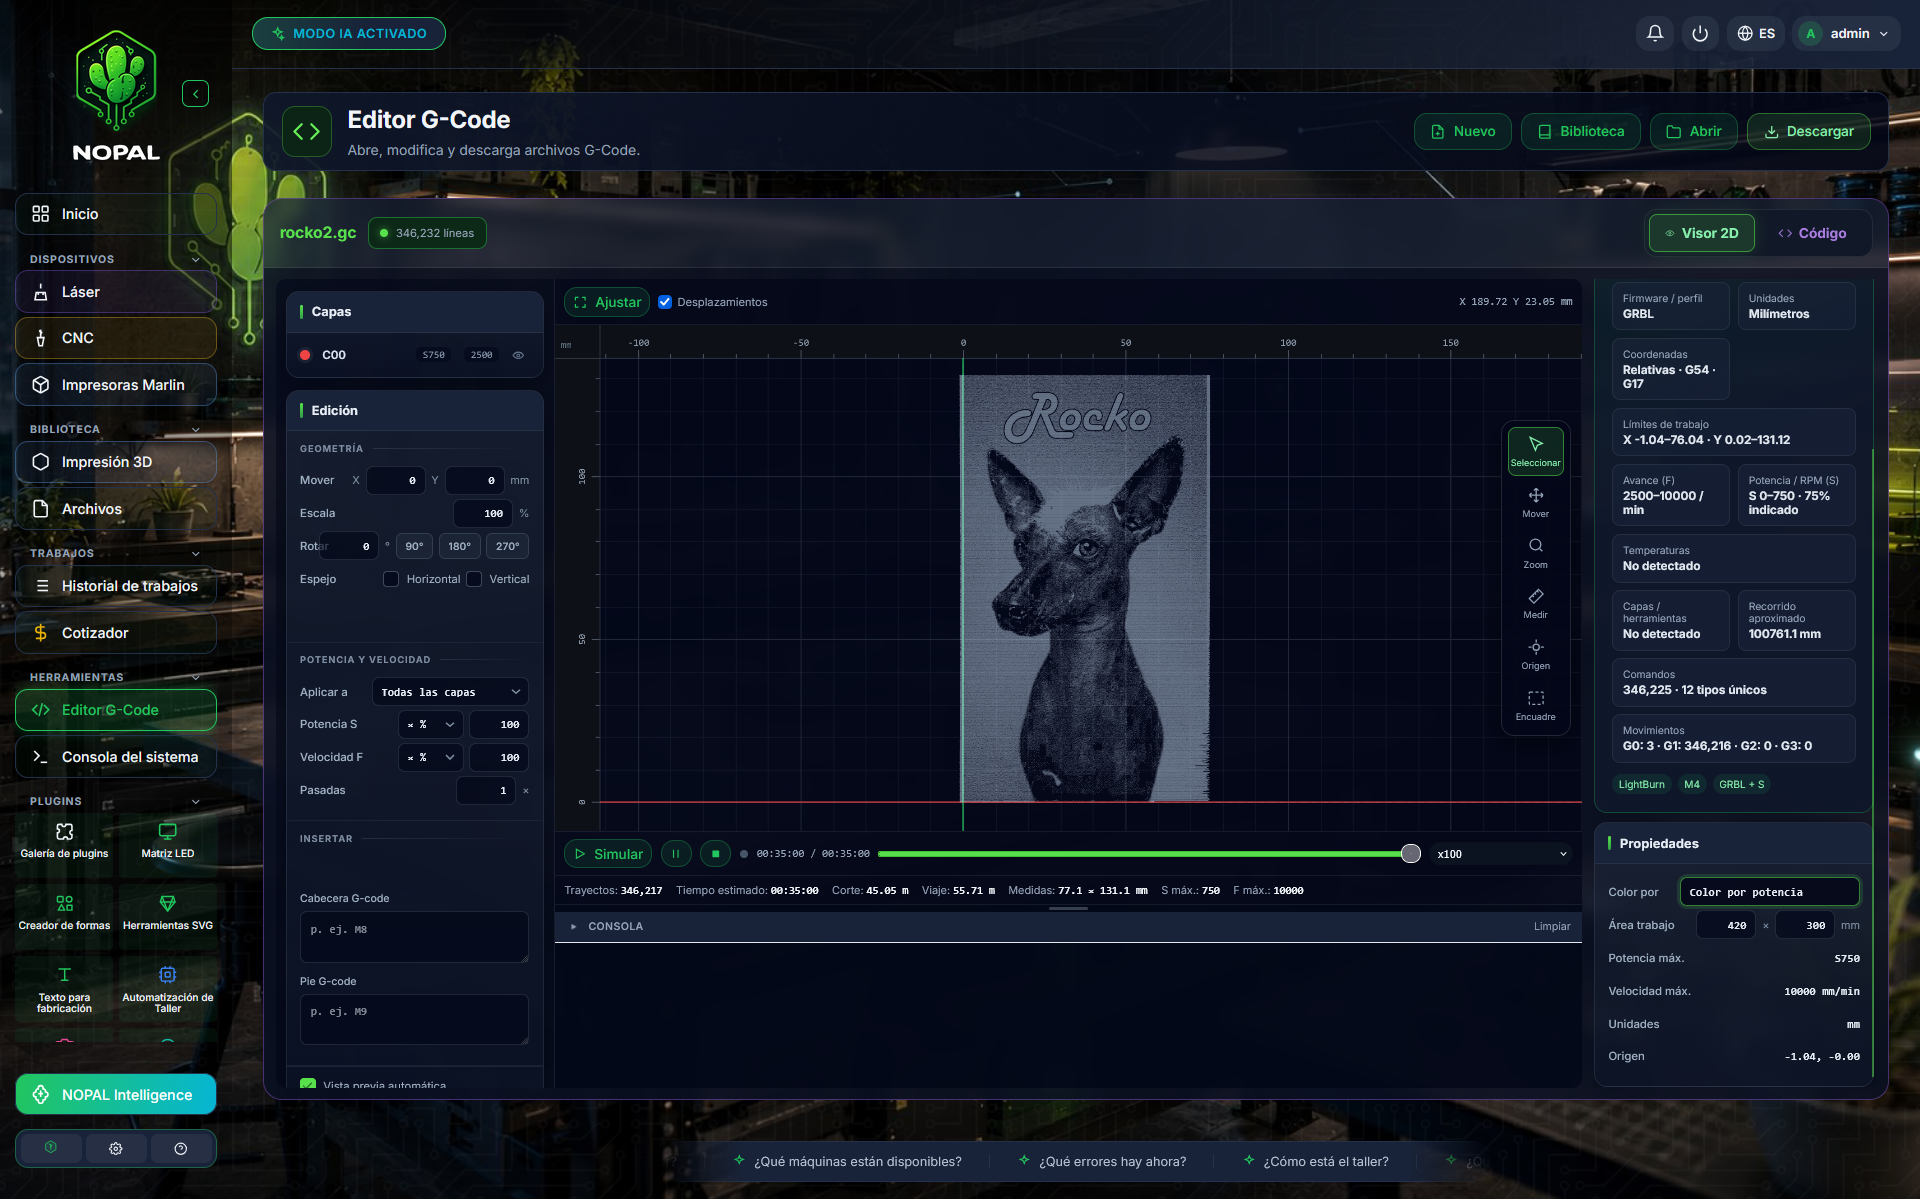The width and height of the screenshot is (1920, 1199).
Task: Open Galería de plugins
Action: 64,840
